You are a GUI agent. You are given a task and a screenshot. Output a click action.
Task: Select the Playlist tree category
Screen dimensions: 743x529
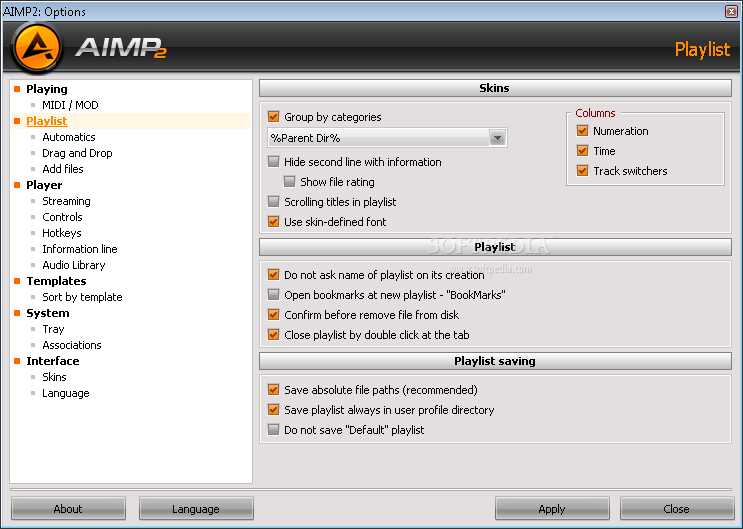click(x=46, y=121)
